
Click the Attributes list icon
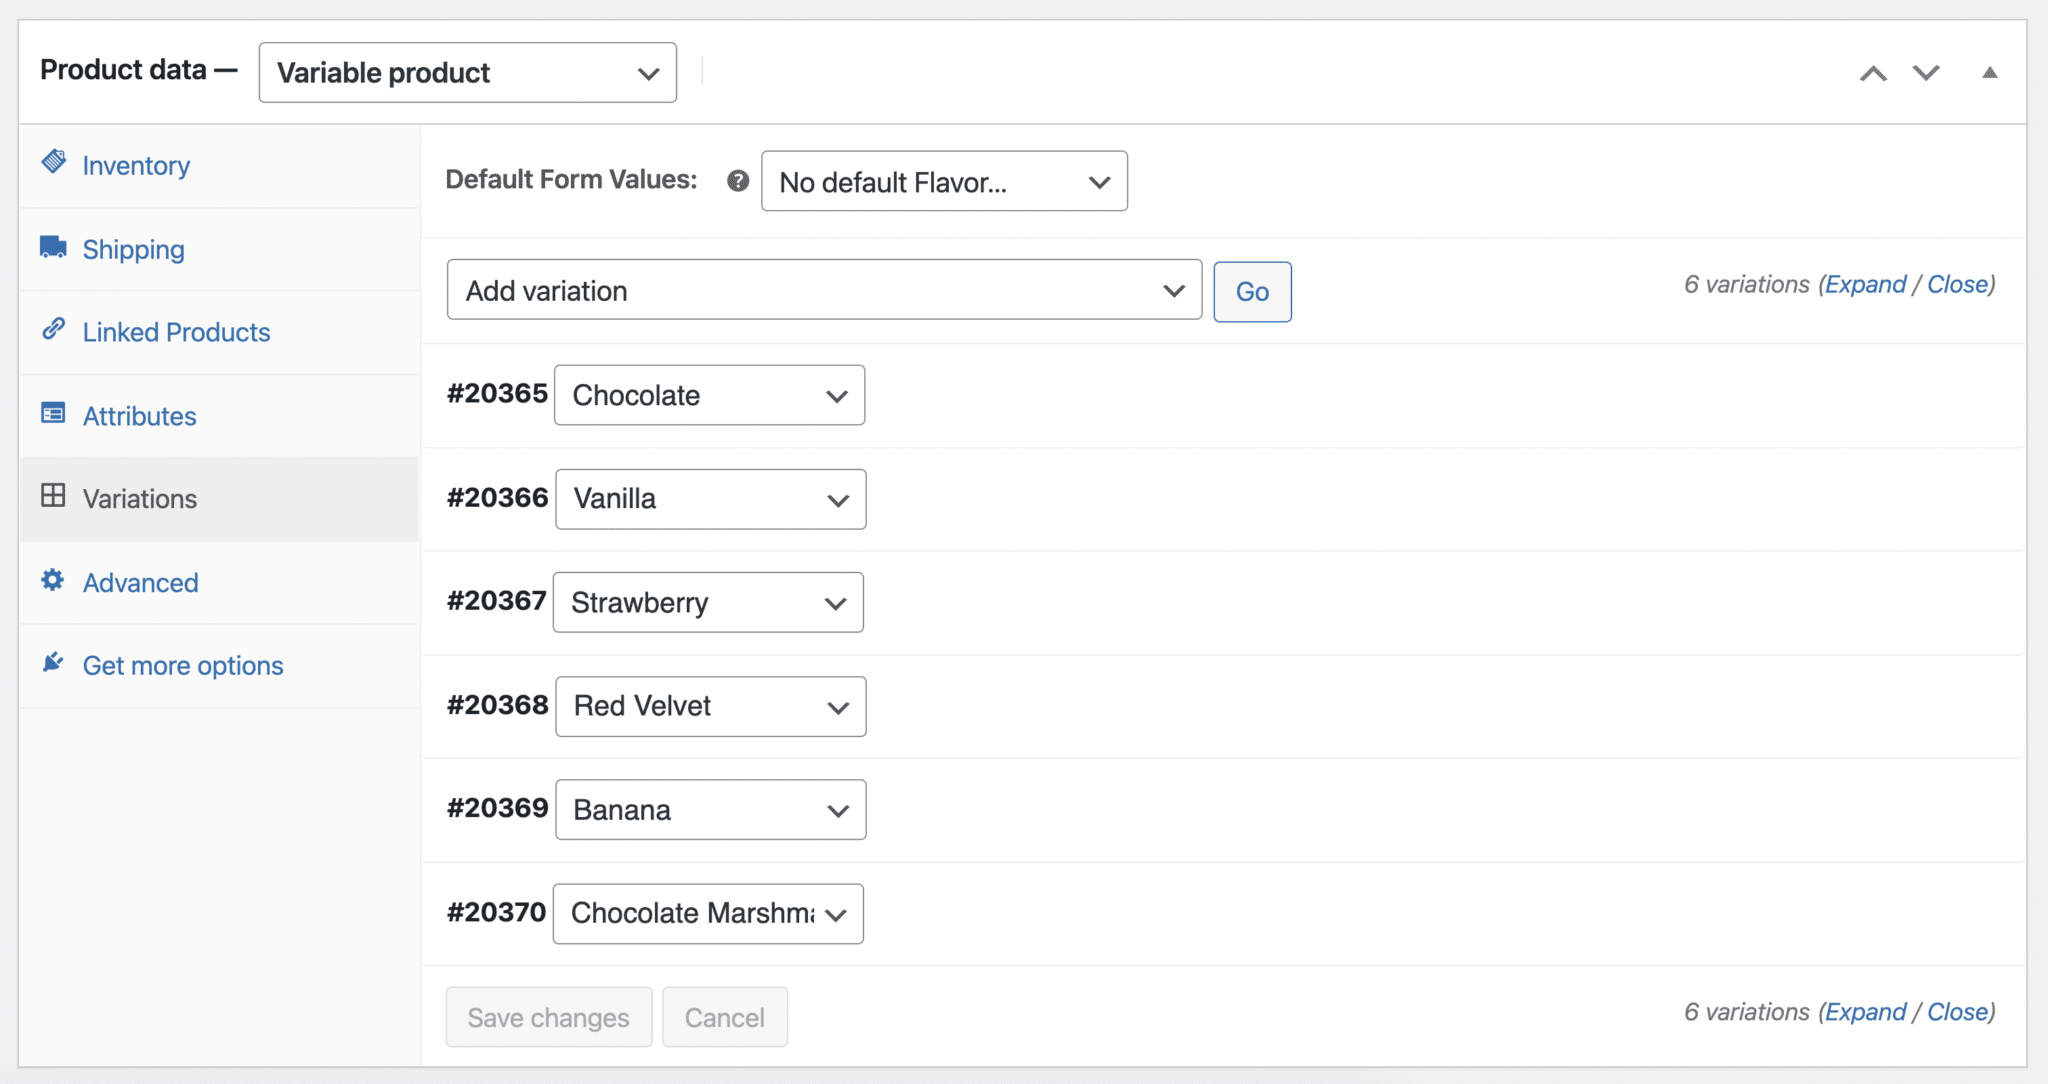coord(53,413)
